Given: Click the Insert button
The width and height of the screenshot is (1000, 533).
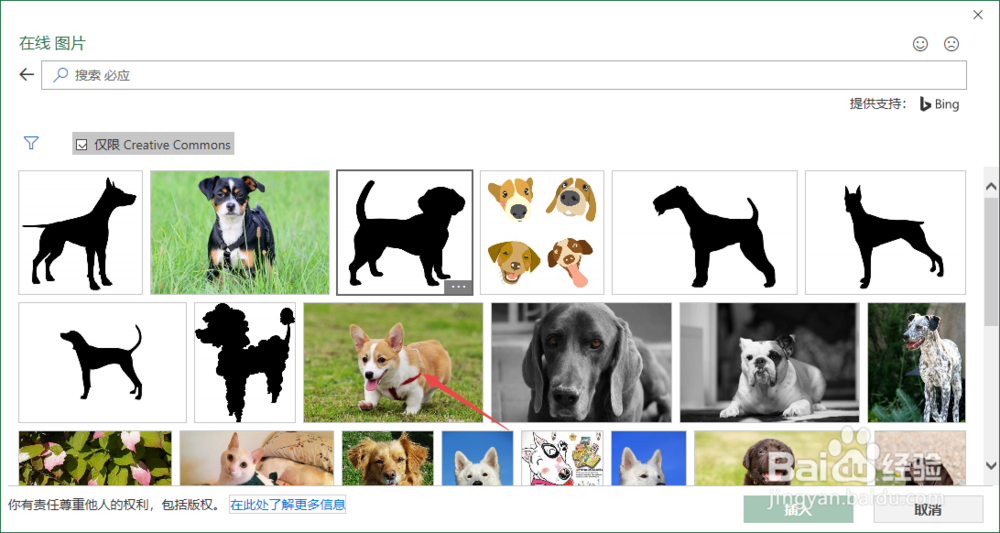Looking at the screenshot, I should pos(798,509).
